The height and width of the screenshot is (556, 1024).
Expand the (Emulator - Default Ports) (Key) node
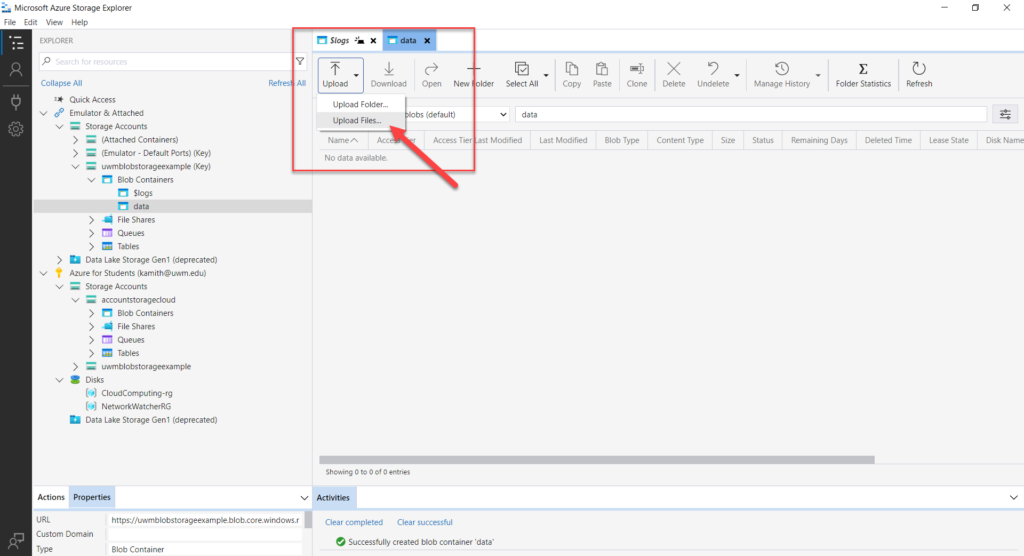tap(75, 153)
